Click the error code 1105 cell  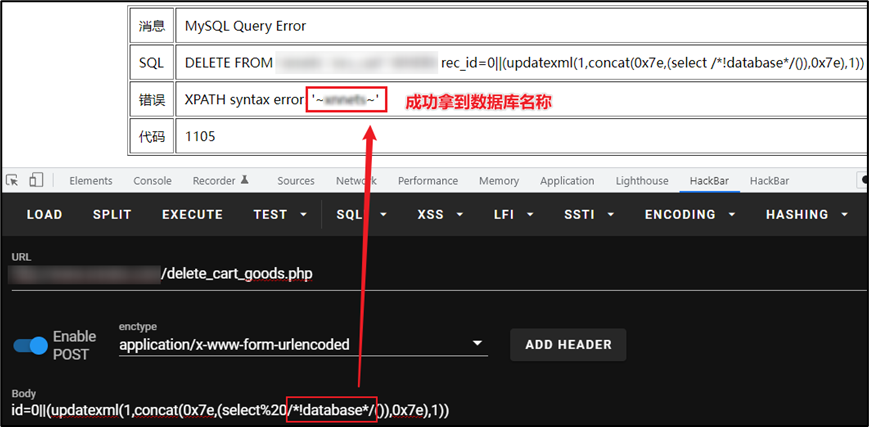(x=522, y=136)
